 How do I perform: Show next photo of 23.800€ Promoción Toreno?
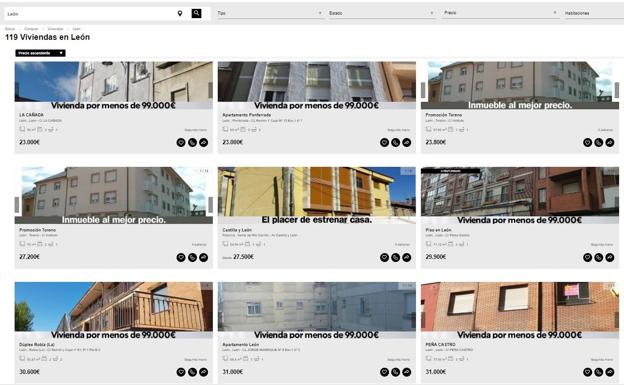pyautogui.click(x=617, y=90)
